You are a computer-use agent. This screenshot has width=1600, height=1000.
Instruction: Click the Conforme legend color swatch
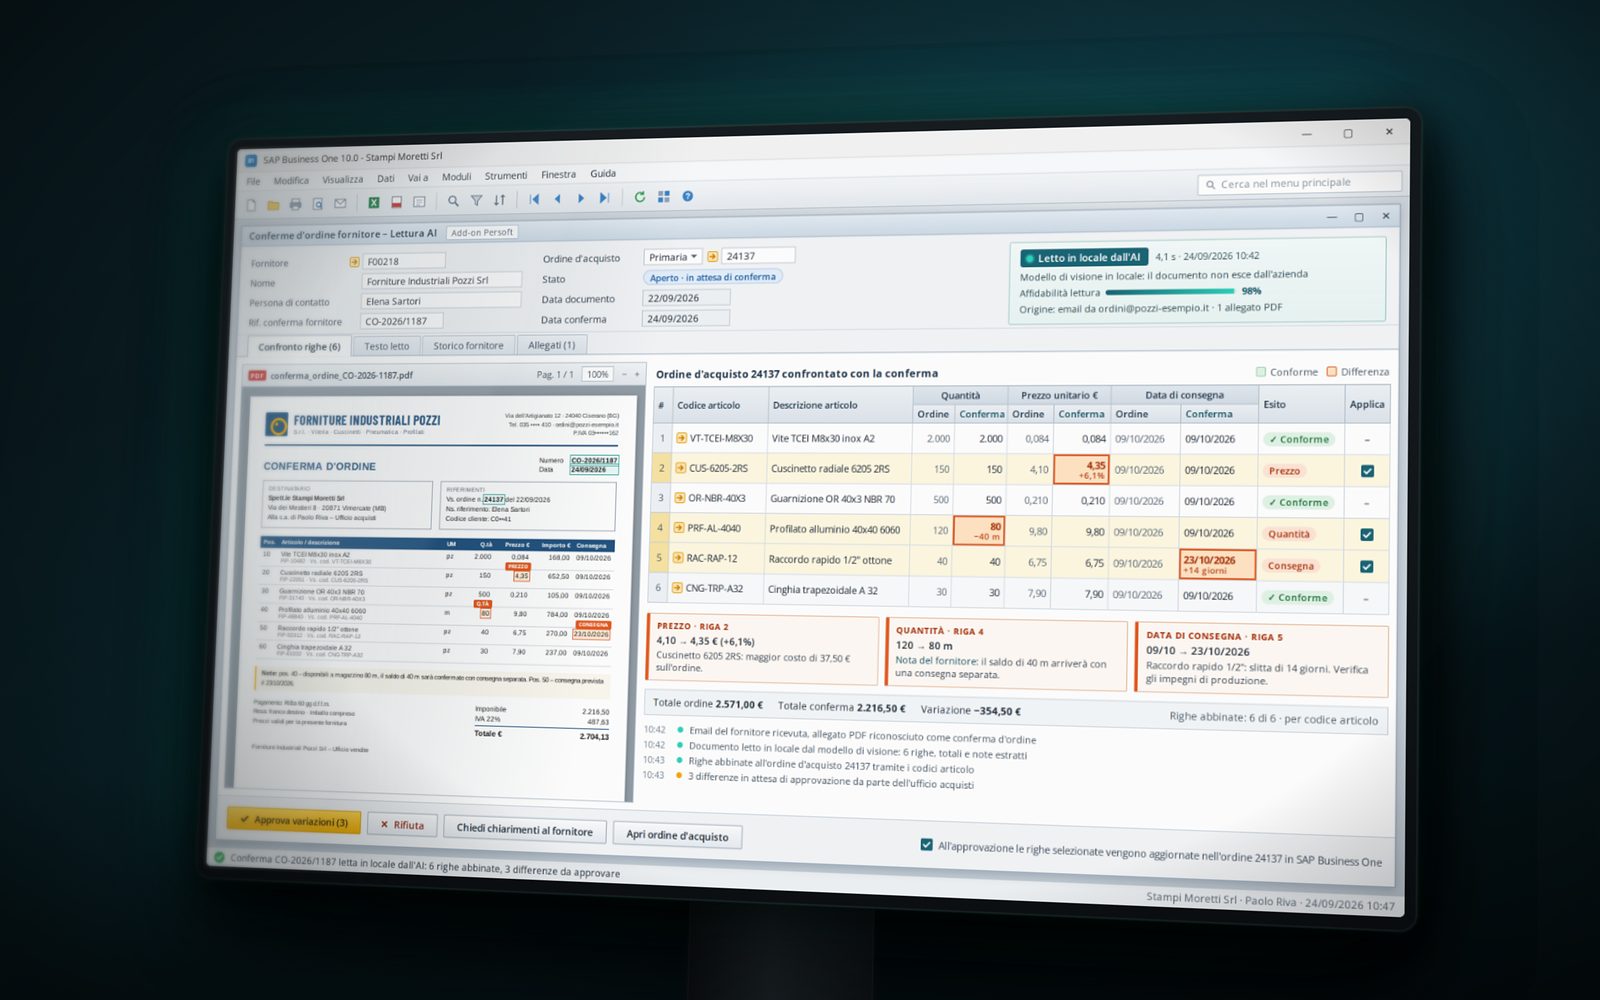(1261, 372)
